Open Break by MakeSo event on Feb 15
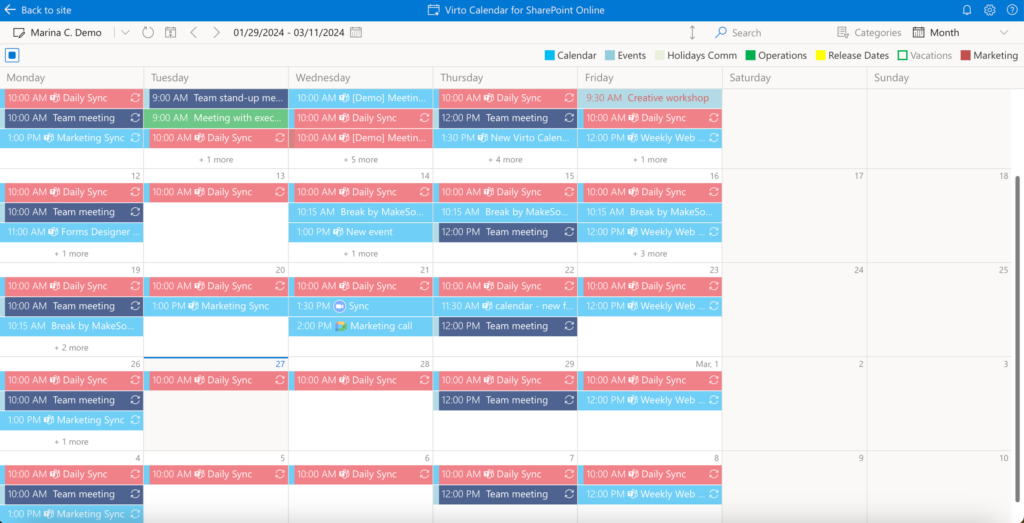 click(x=505, y=212)
